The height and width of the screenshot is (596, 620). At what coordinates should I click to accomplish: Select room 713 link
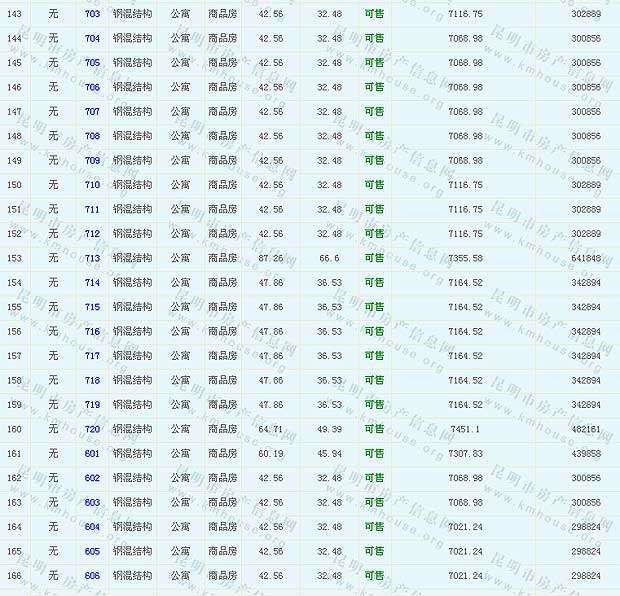click(92, 258)
